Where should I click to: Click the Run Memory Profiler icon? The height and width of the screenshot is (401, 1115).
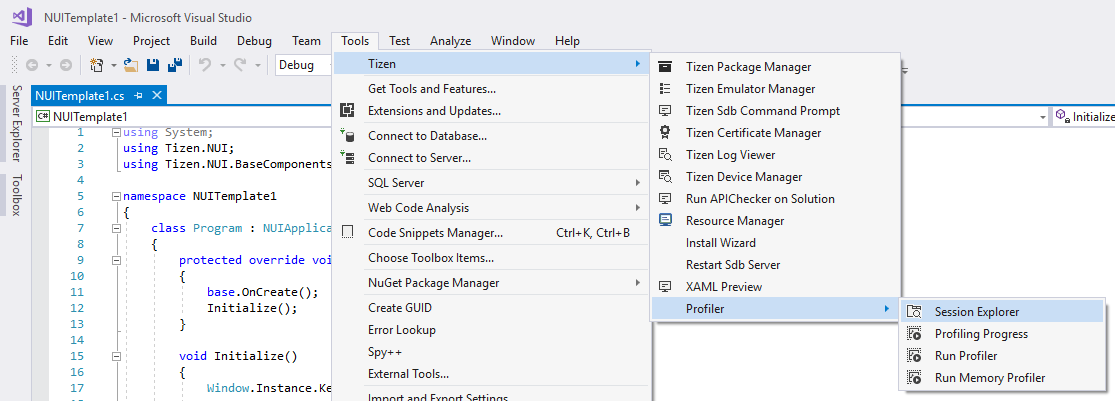coord(914,378)
